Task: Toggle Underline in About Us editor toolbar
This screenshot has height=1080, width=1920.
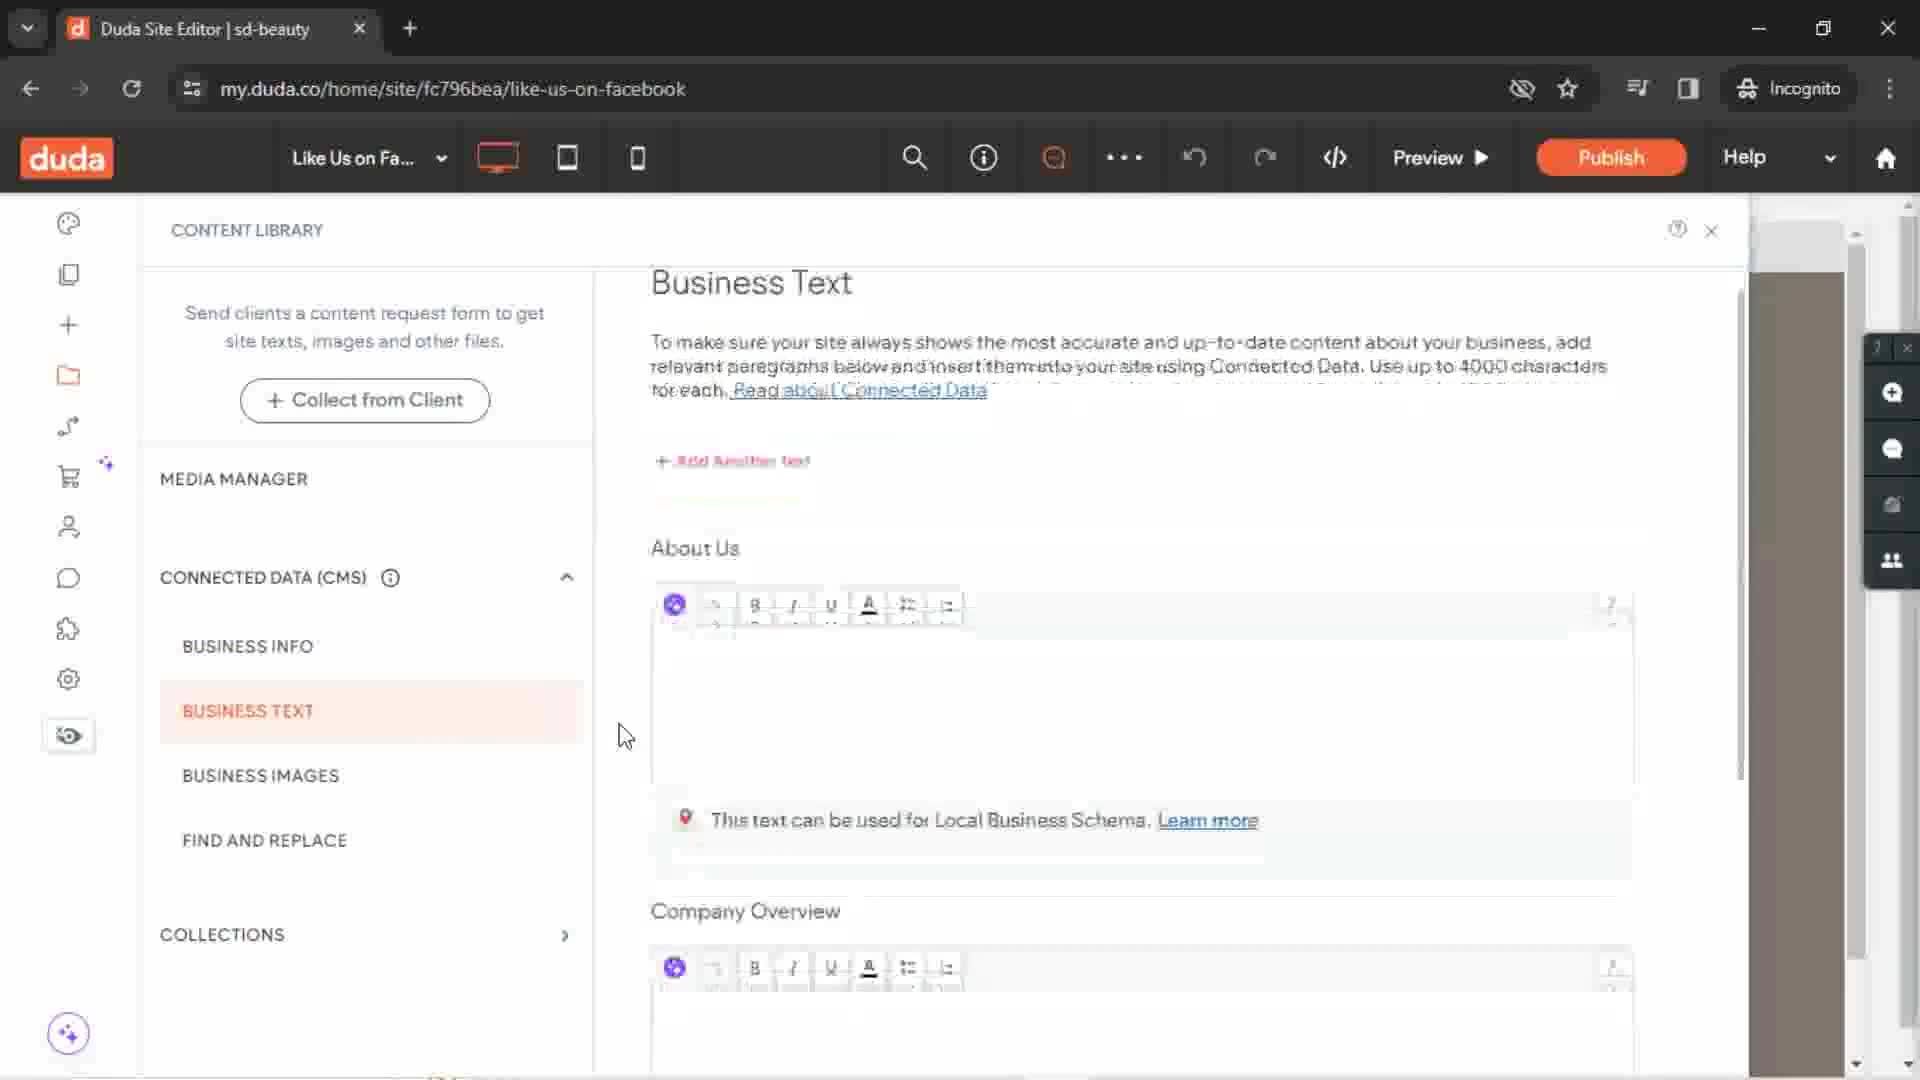Action: (x=831, y=605)
